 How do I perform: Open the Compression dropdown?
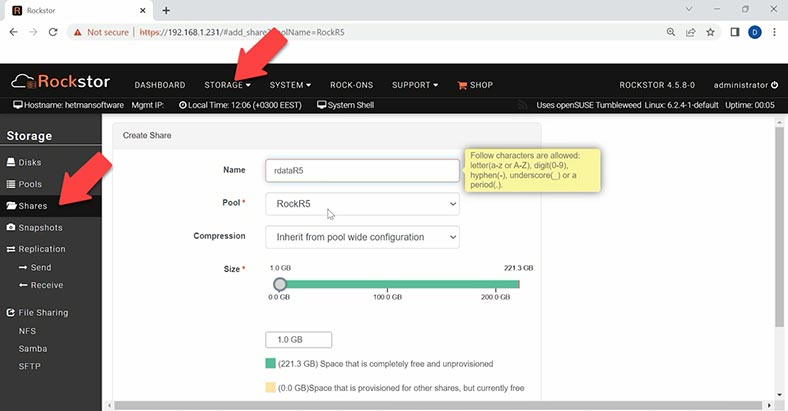coord(362,237)
